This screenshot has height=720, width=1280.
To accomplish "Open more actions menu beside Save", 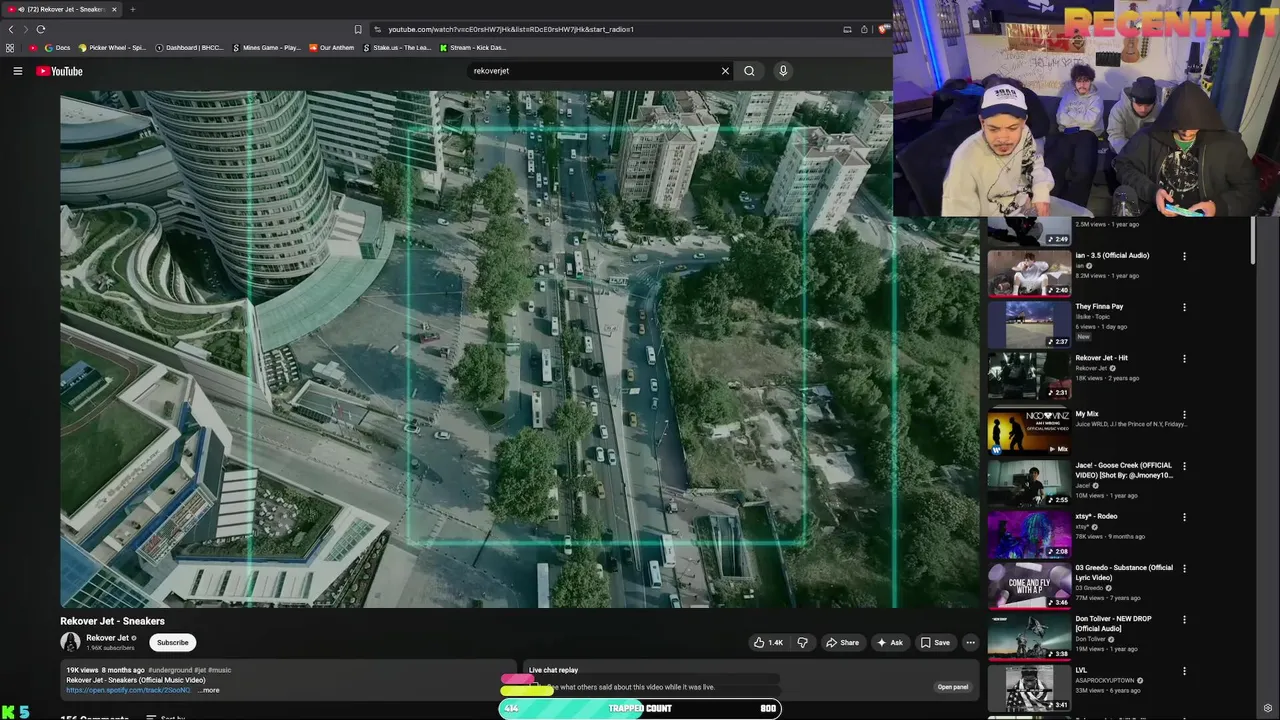I will pyautogui.click(x=970, y=643).
